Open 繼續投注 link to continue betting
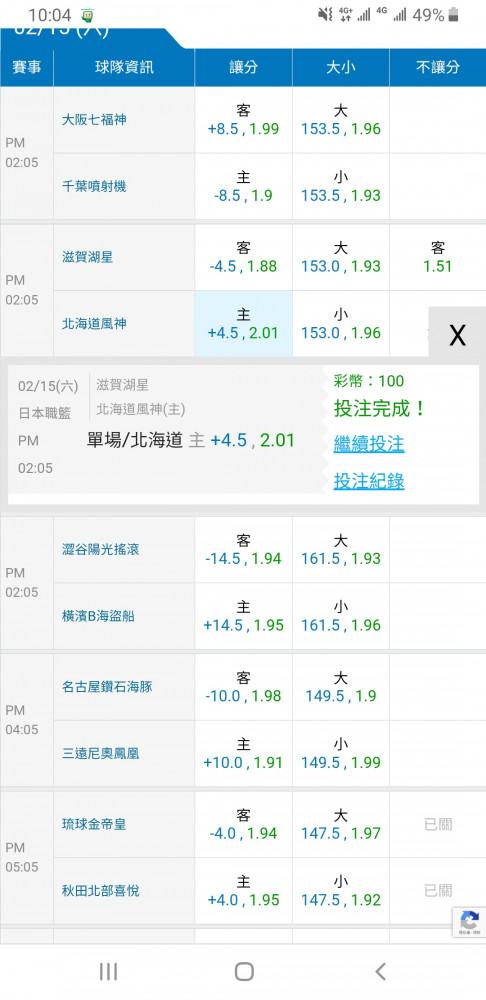Viewport: 486px width, 1000px height. tap(369, 444)
